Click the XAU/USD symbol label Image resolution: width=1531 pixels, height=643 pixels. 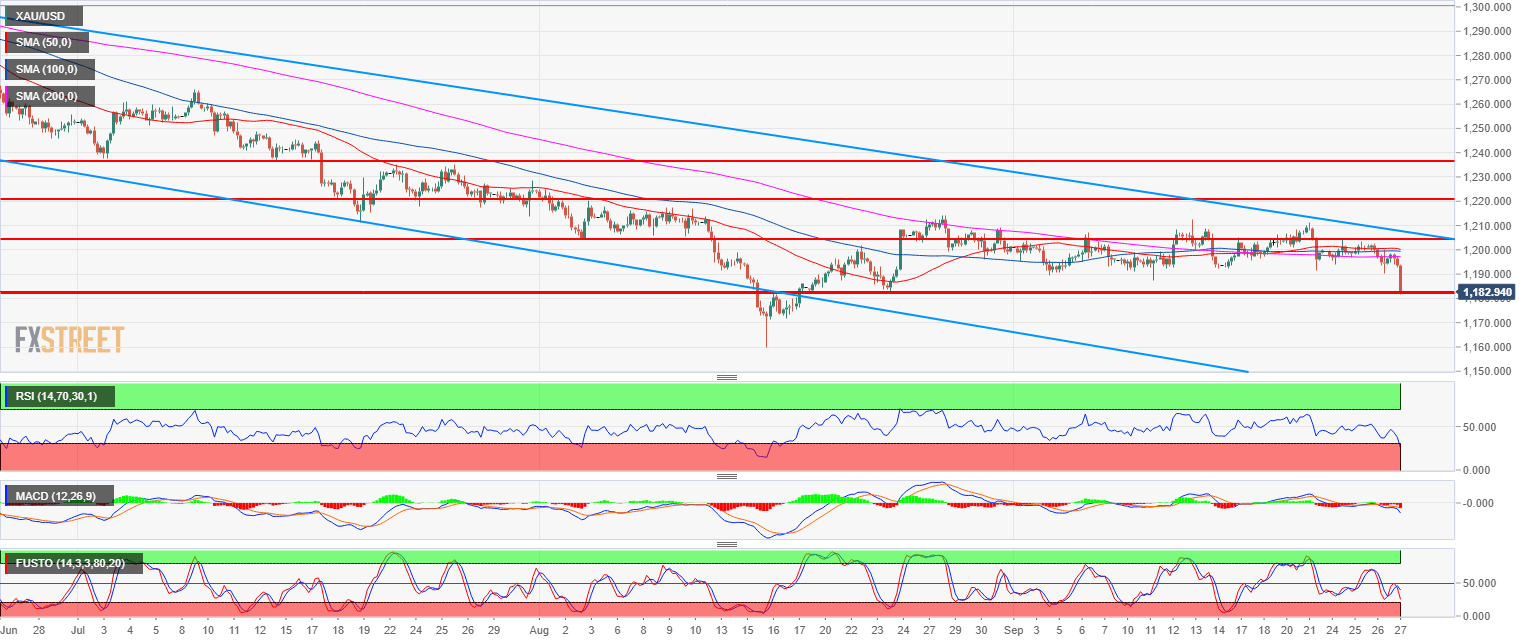42,17
